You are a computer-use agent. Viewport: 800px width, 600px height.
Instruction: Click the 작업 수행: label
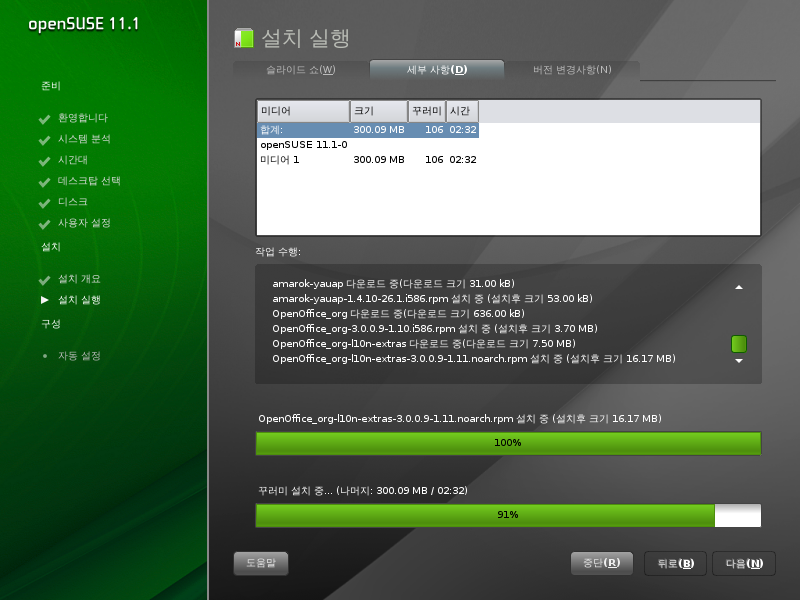tap(278, 252)
